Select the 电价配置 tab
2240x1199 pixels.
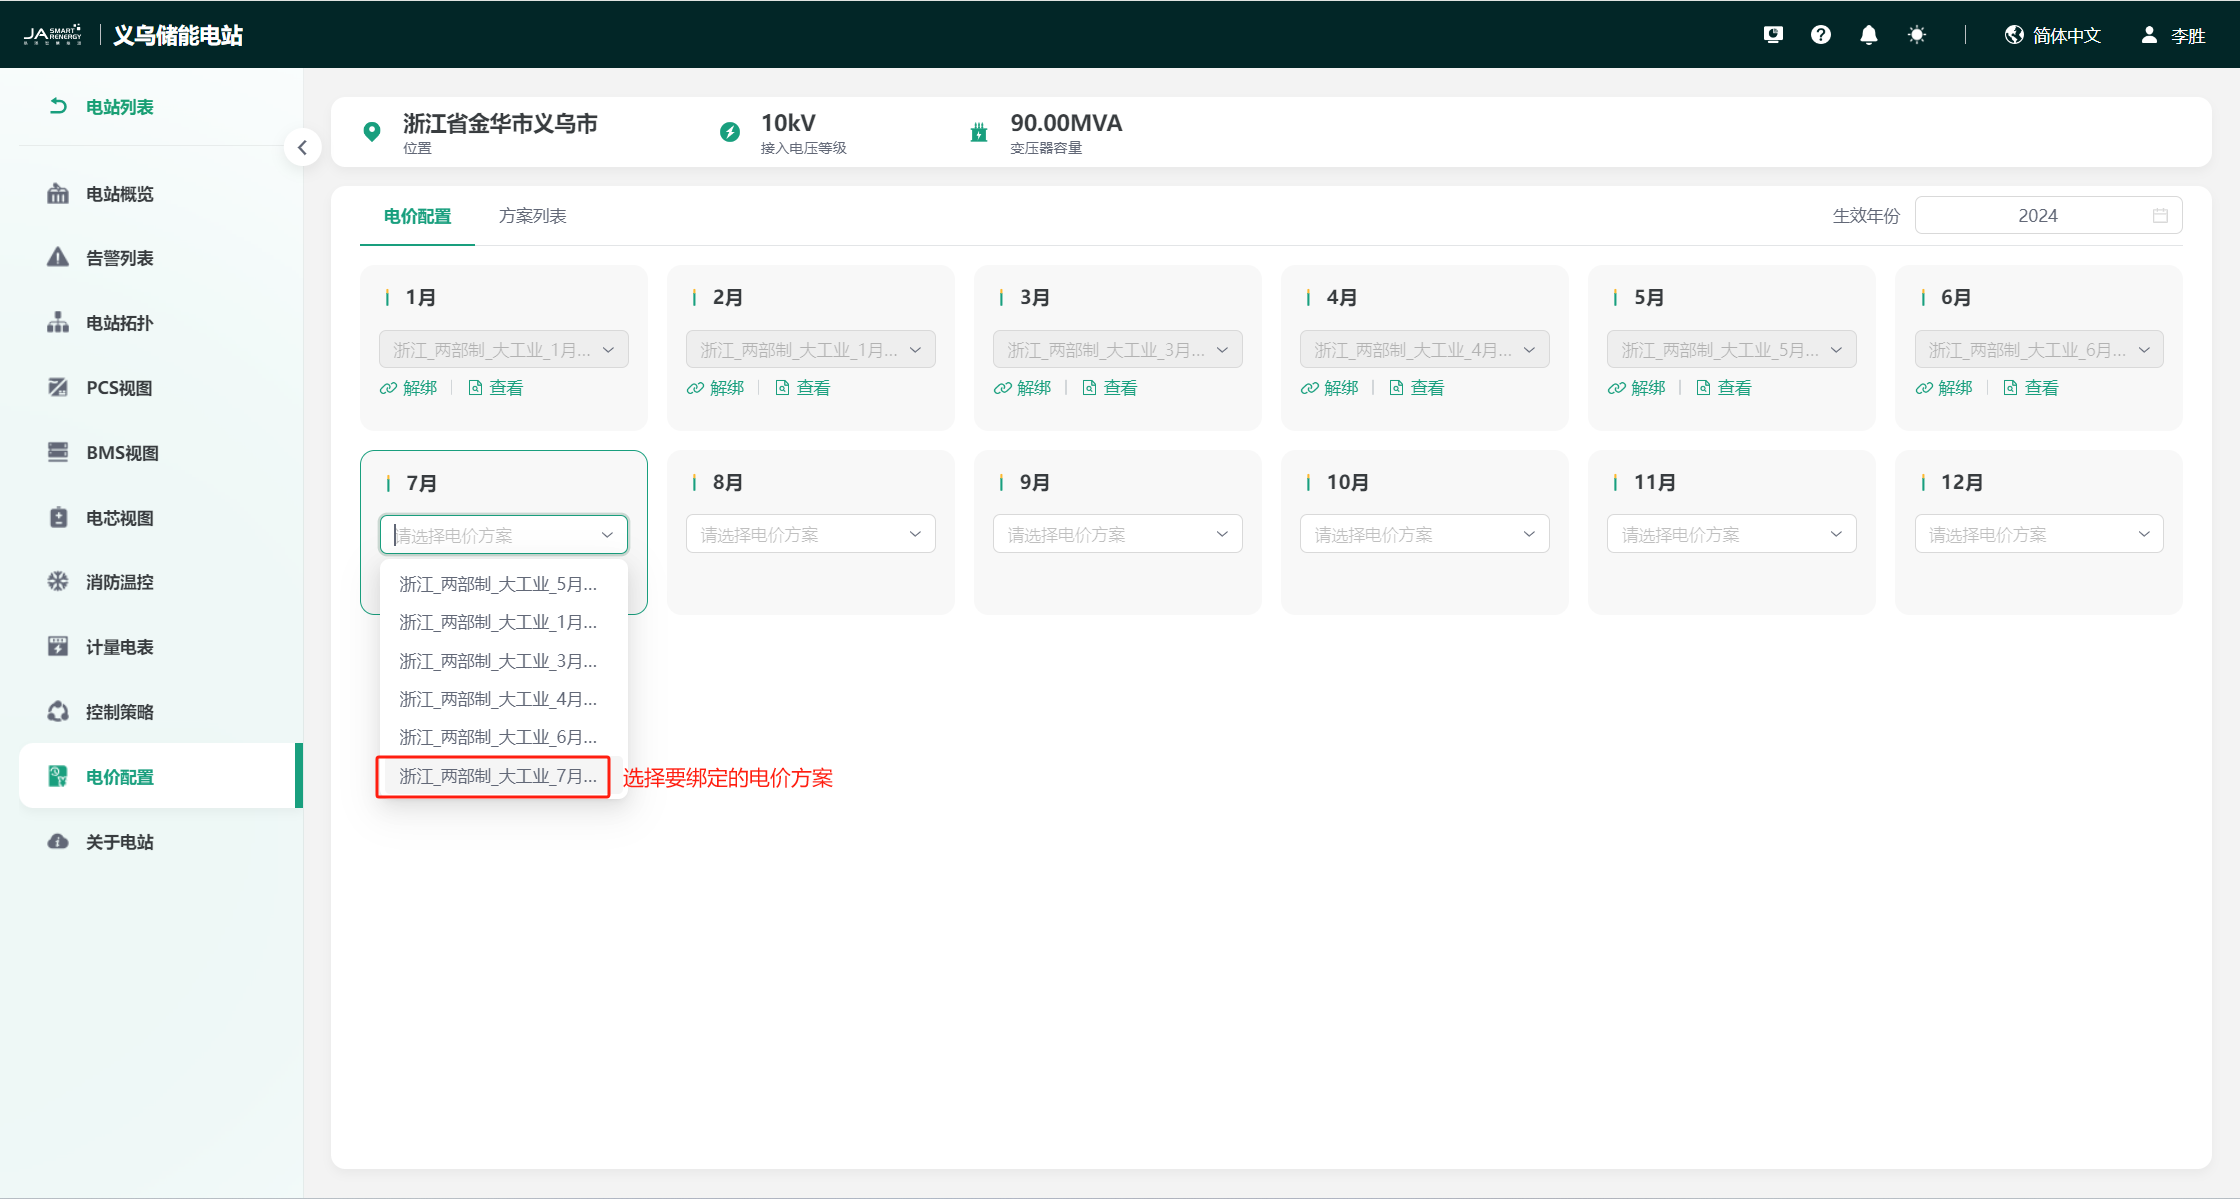pyautogui.click(x=417, y=216)
